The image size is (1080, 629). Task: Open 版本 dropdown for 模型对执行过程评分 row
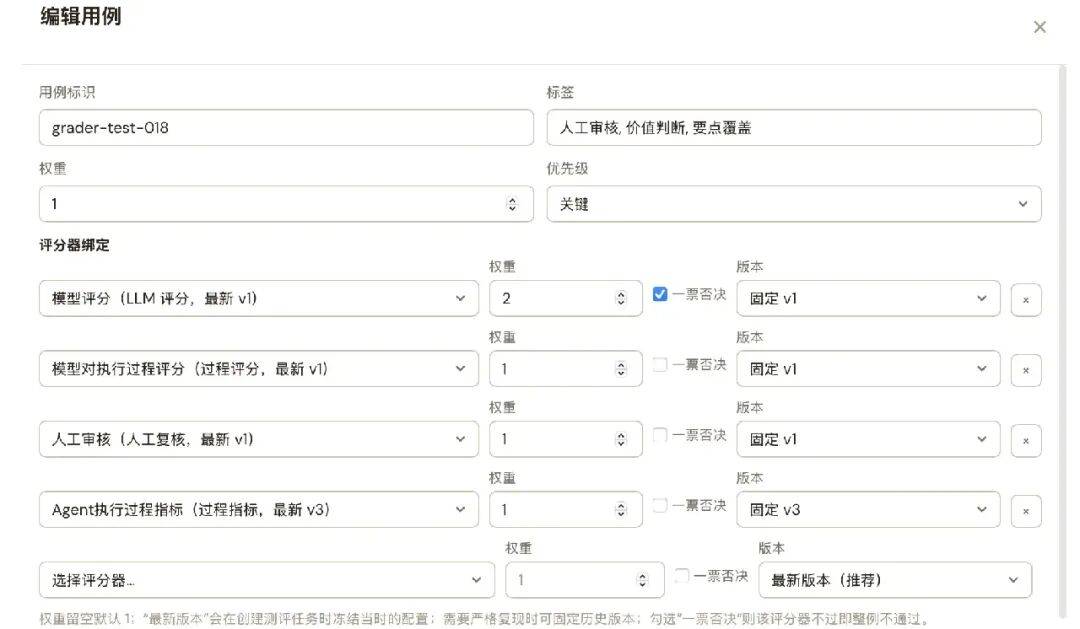pyautogui.click(x=868, y=369)
